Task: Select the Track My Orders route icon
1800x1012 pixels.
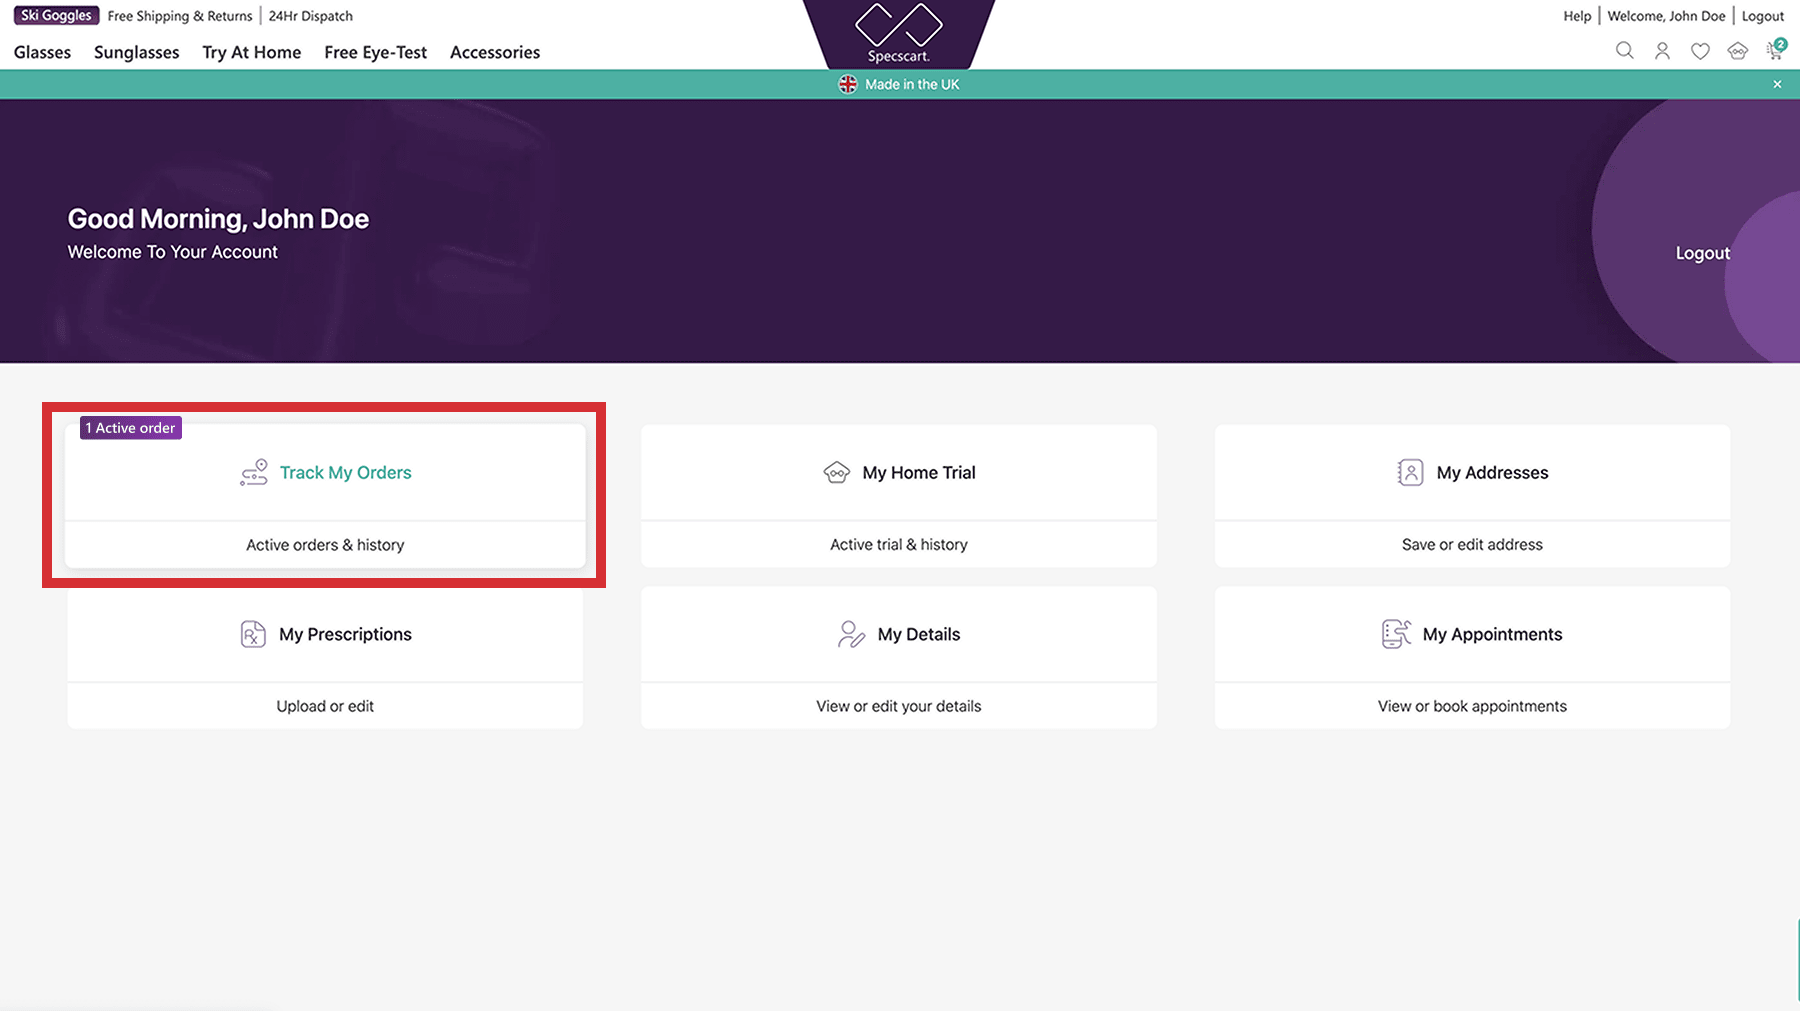Action: click(255, 472)
